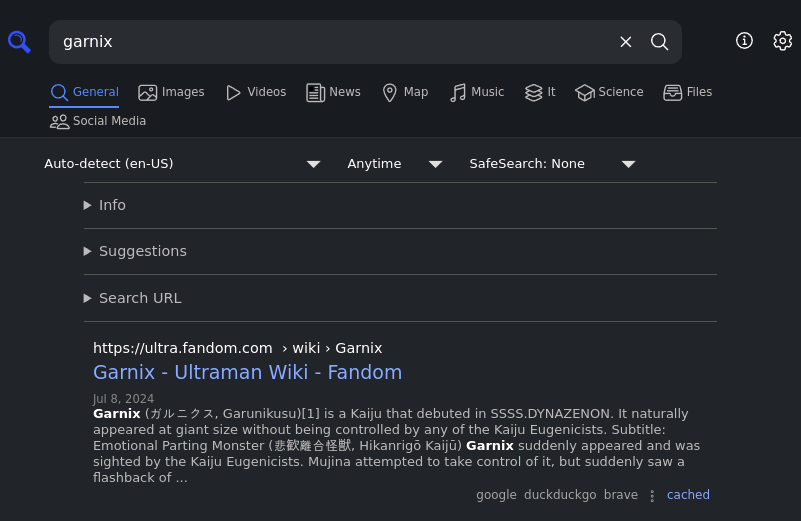801x521 pixels.
Task: Choose the Science category
Action: [609, 92]
